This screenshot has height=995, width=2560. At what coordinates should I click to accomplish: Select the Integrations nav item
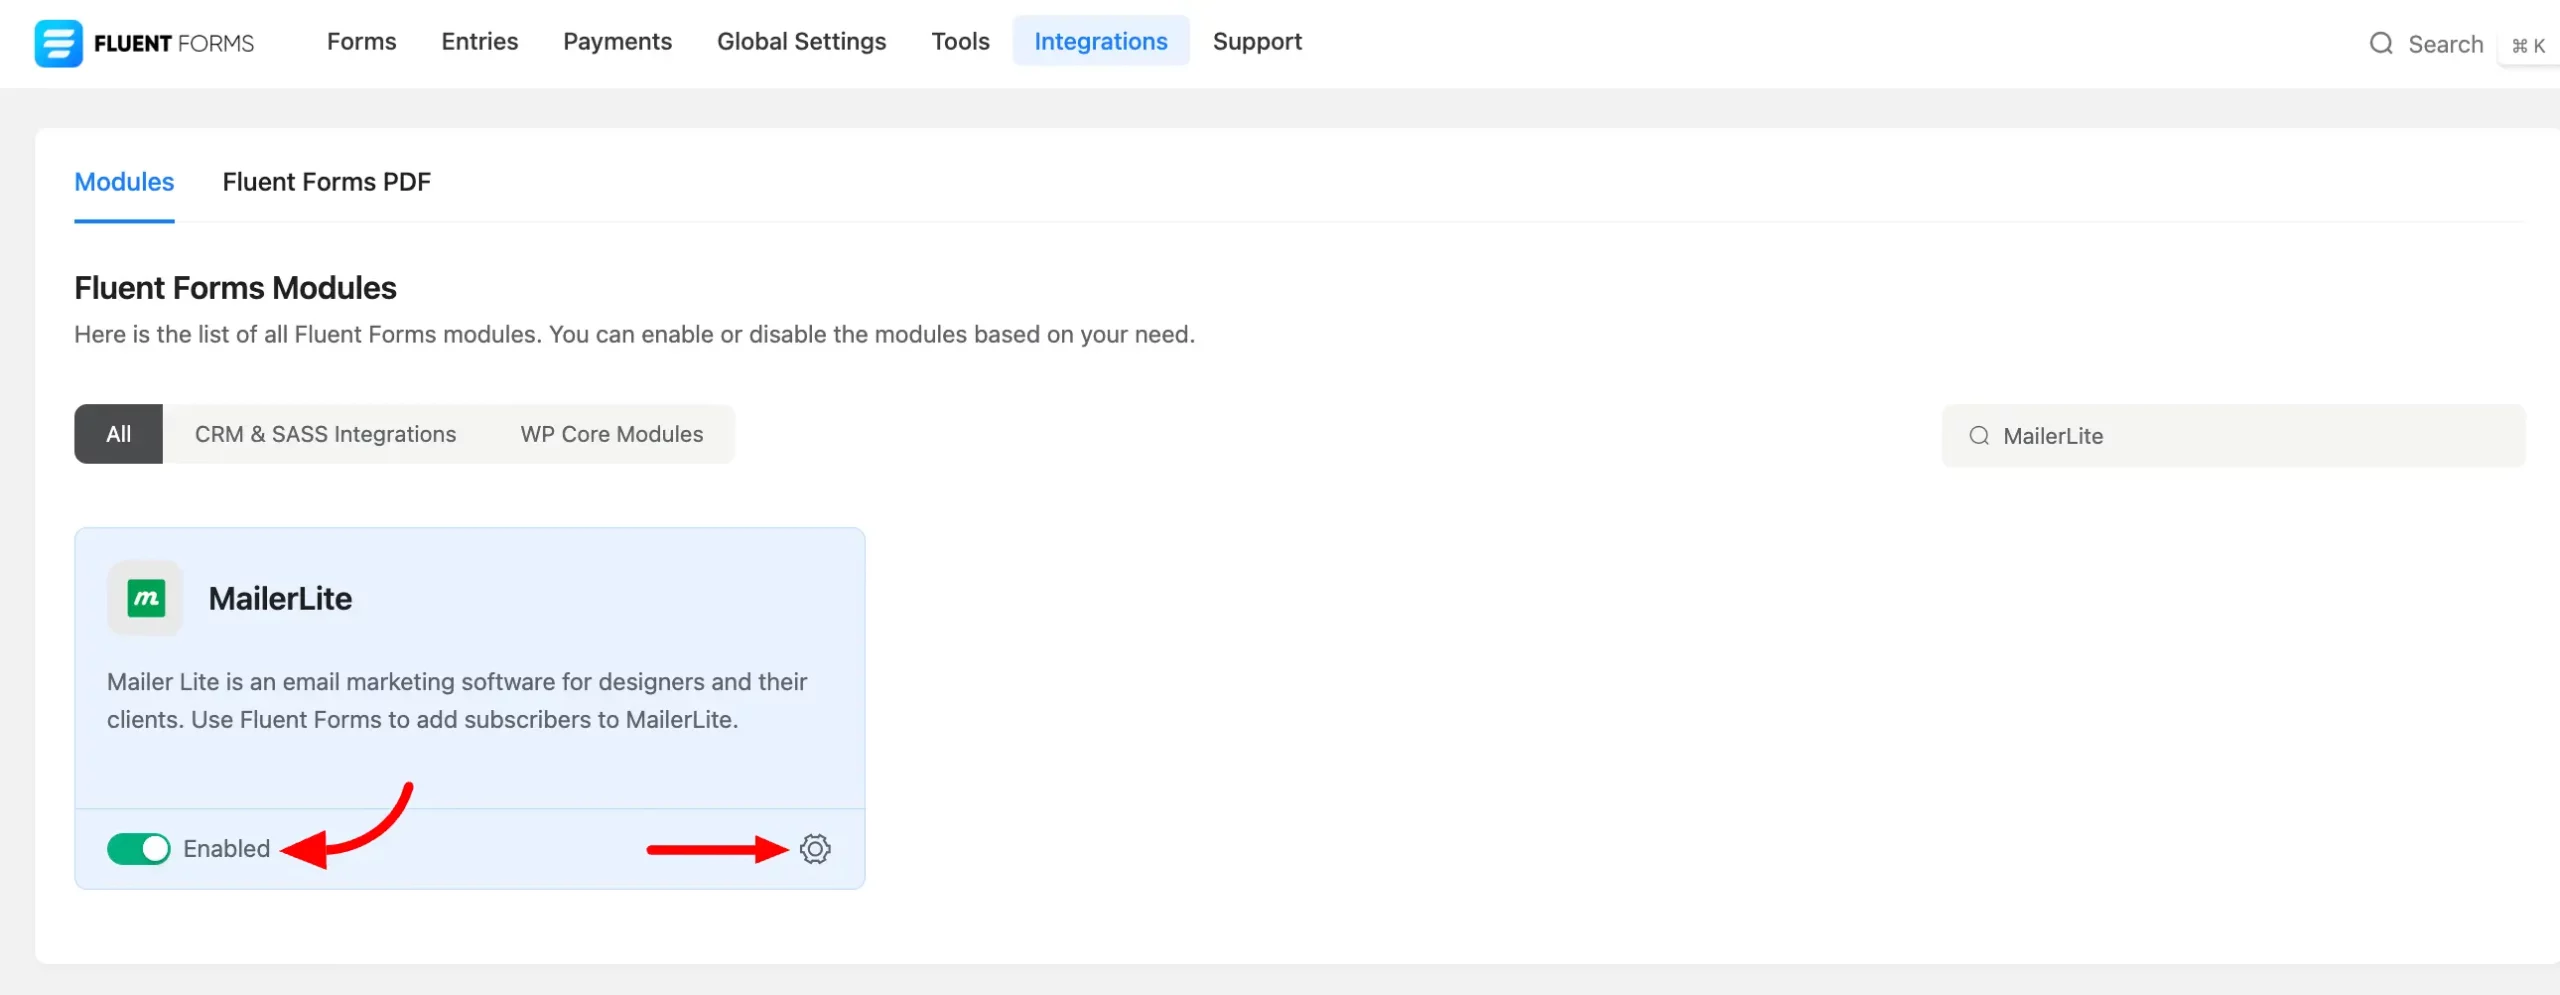coord(1100,42)
